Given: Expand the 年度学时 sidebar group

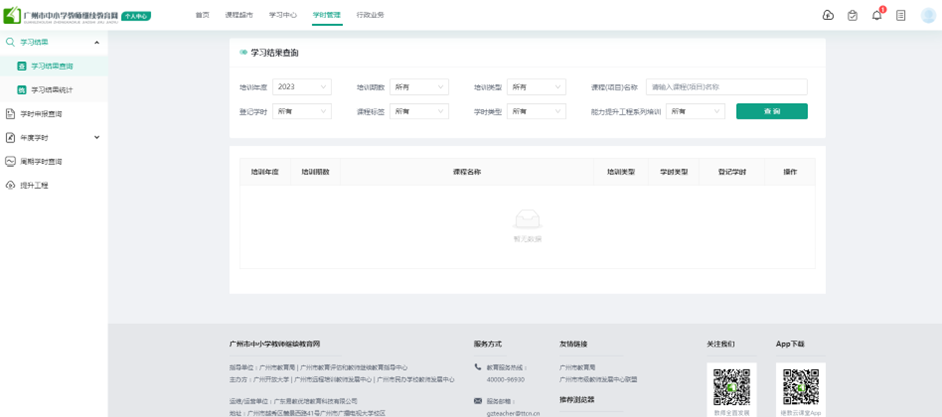Looking at the screenshot, I should 97,138.
